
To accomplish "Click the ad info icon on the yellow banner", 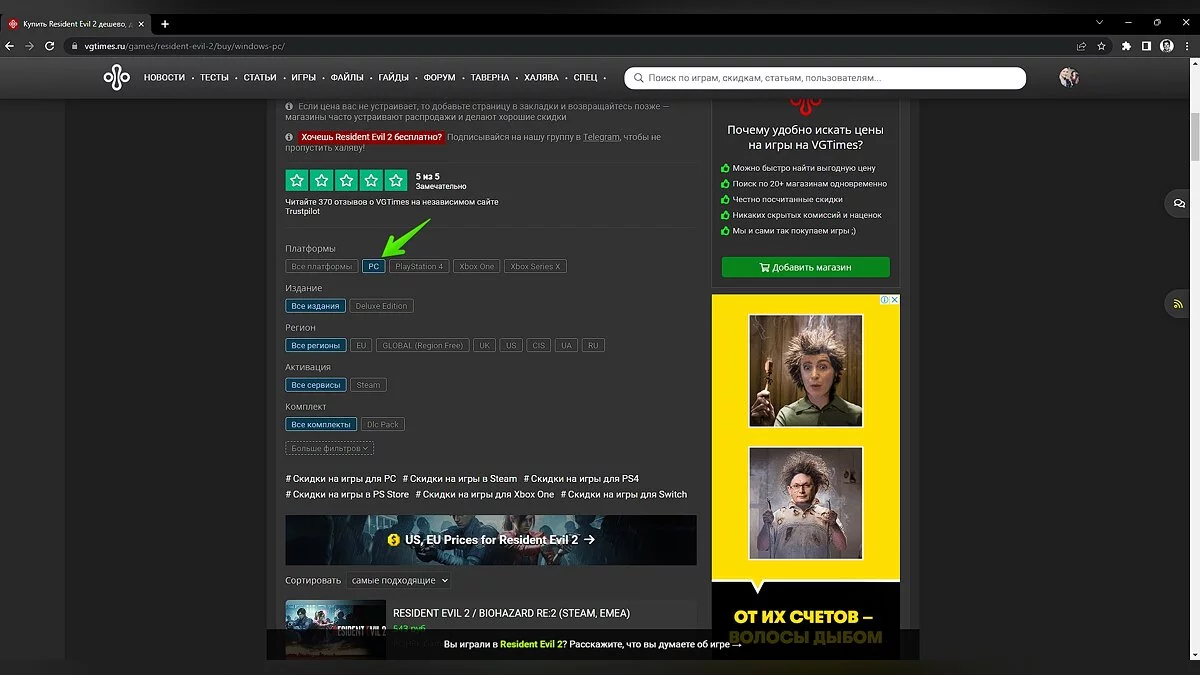I will tap(883, 300).
